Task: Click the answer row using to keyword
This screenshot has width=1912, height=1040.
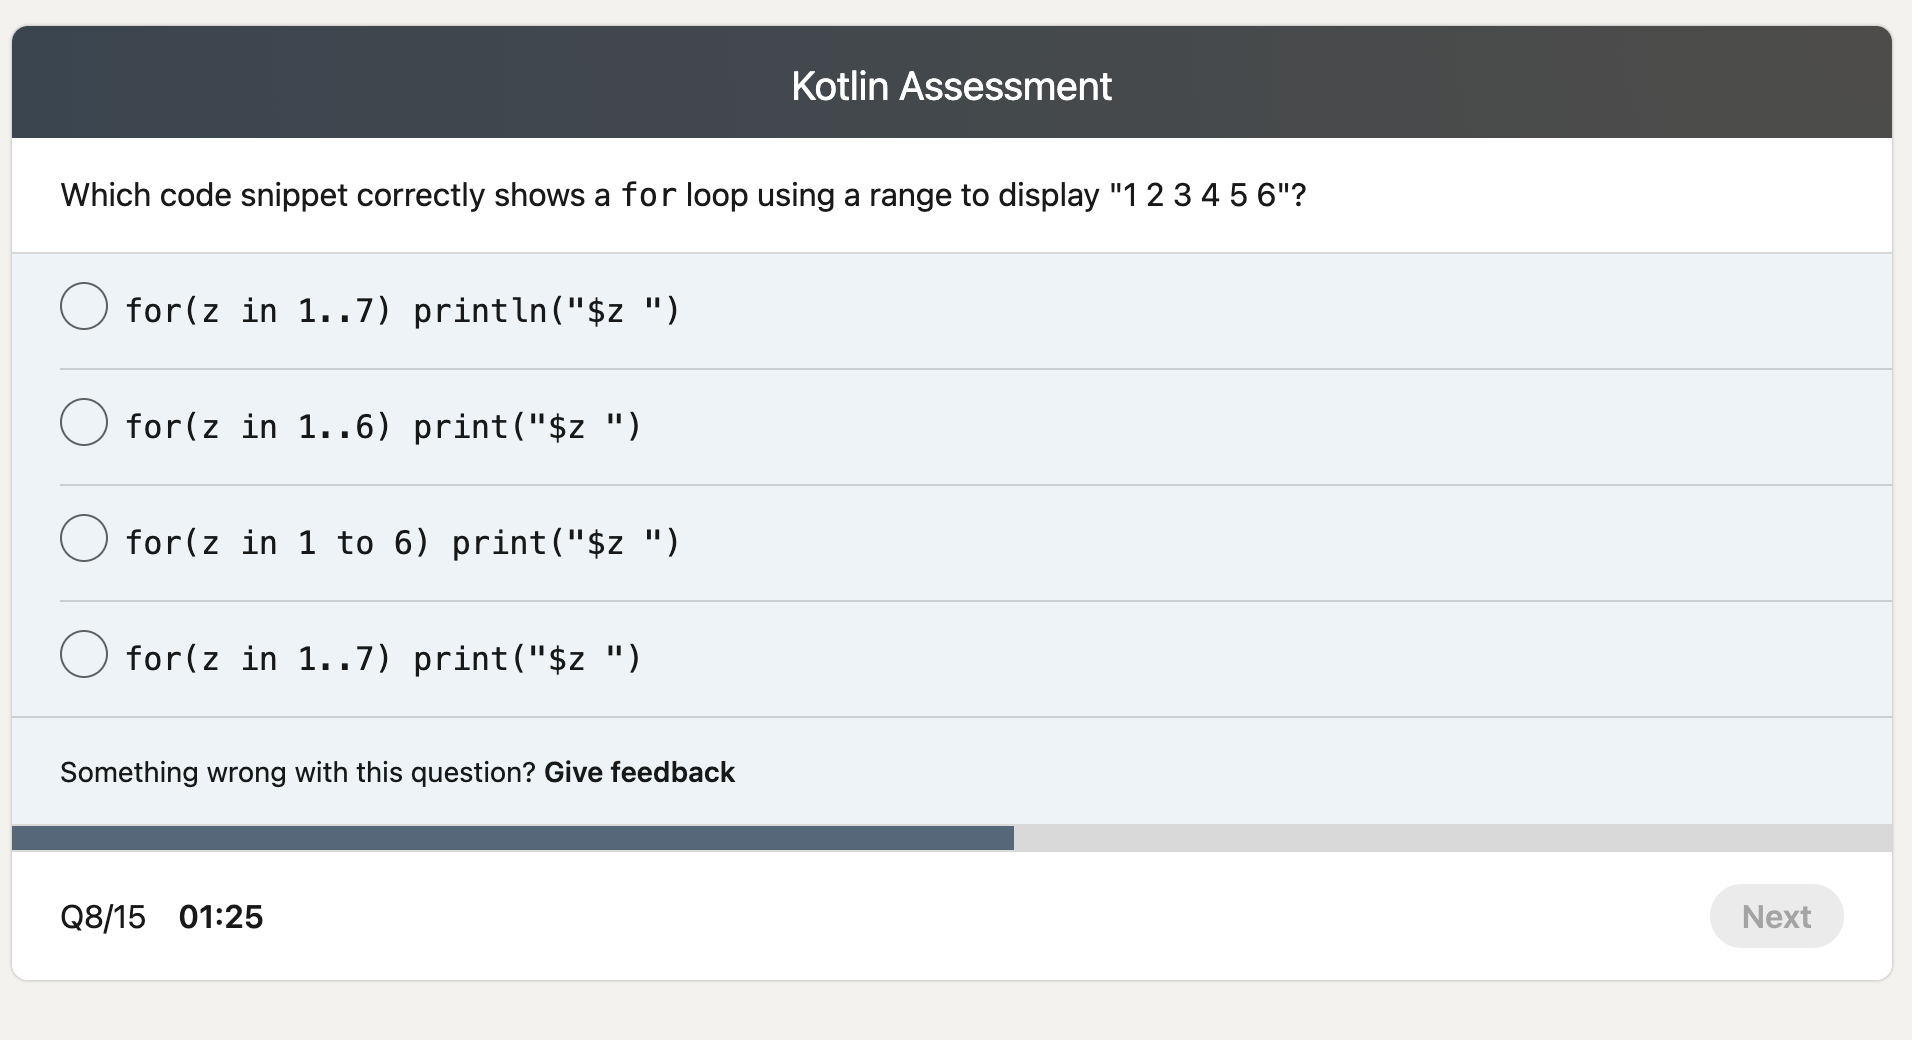Action: [x=400, y=542]
